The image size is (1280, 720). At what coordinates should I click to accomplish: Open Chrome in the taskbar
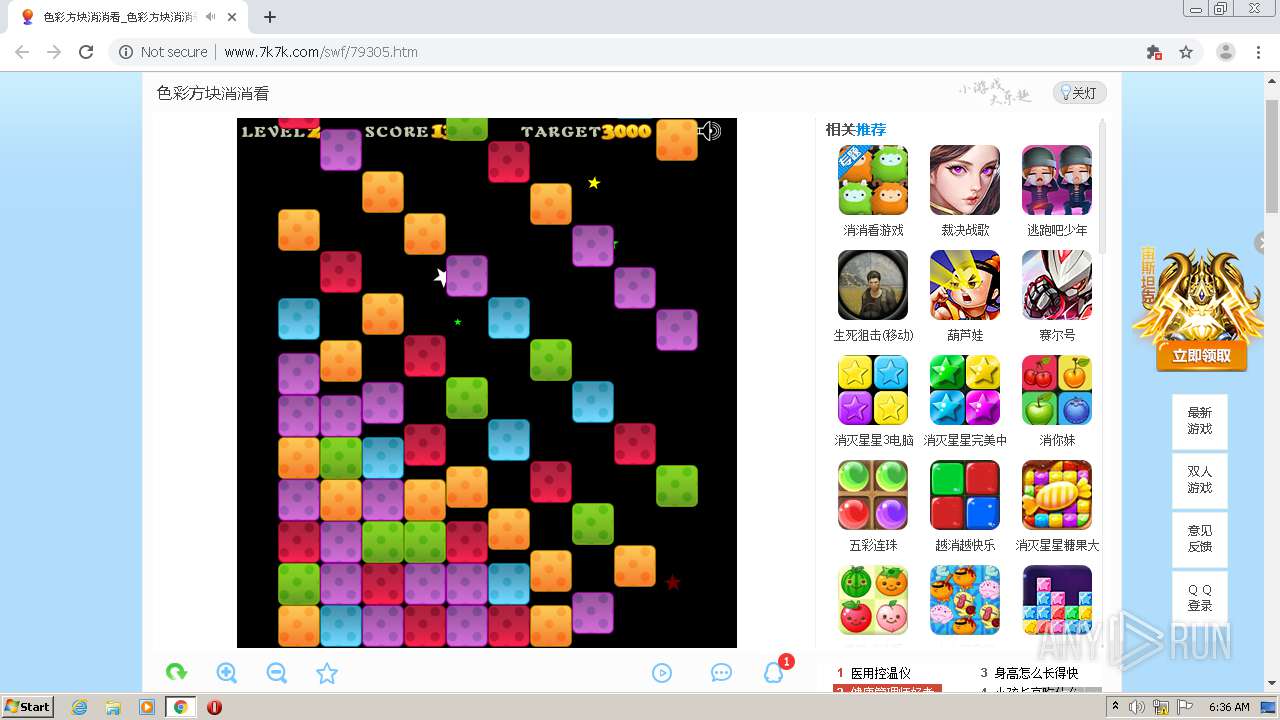tap(180, 707)
